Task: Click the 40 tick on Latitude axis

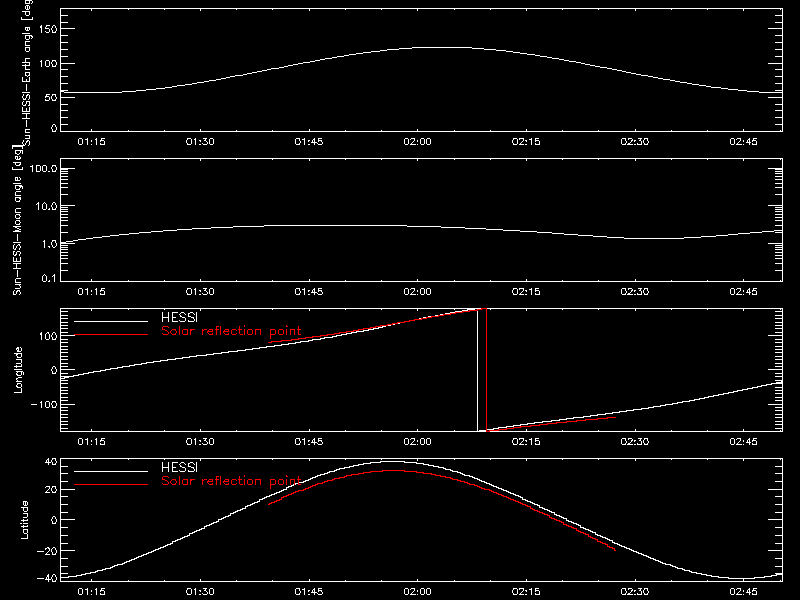Action: pyautogui.click(x=51, y=462)
